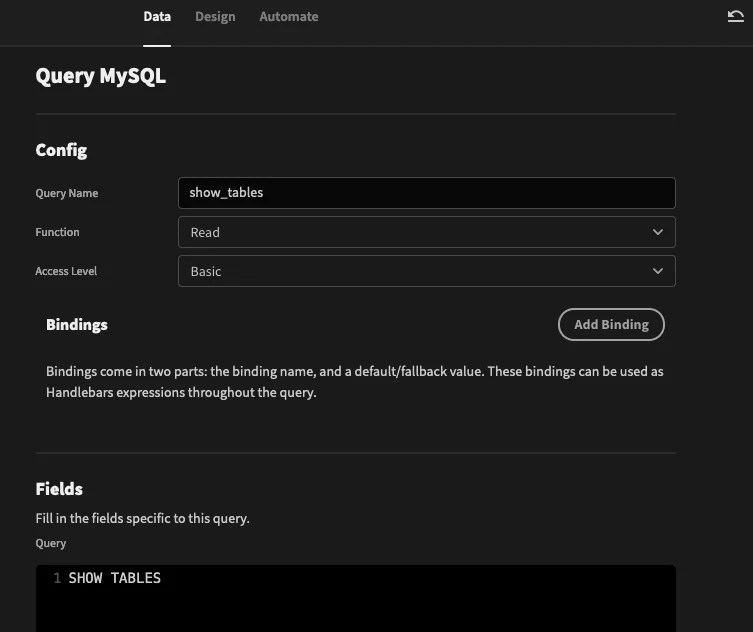The image size is (753, 632).
Task: Click the Access Level label
Action: tap(66, 271)
